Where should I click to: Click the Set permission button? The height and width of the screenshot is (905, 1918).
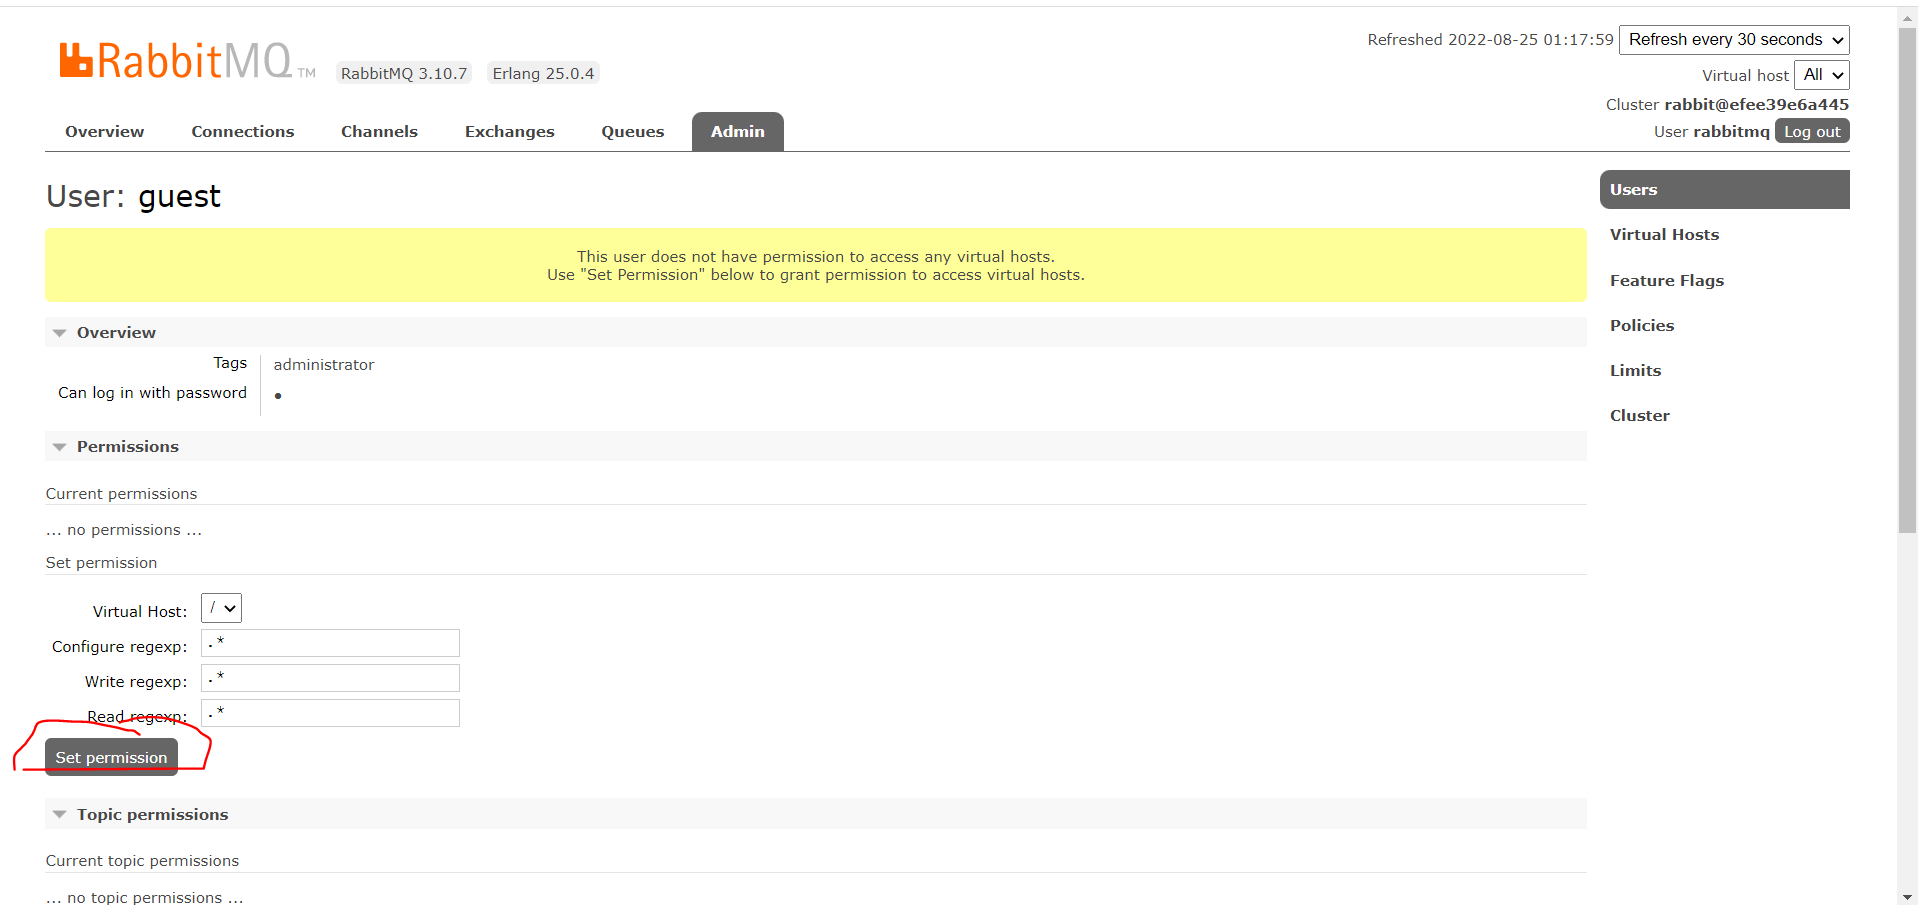[111, 757]
